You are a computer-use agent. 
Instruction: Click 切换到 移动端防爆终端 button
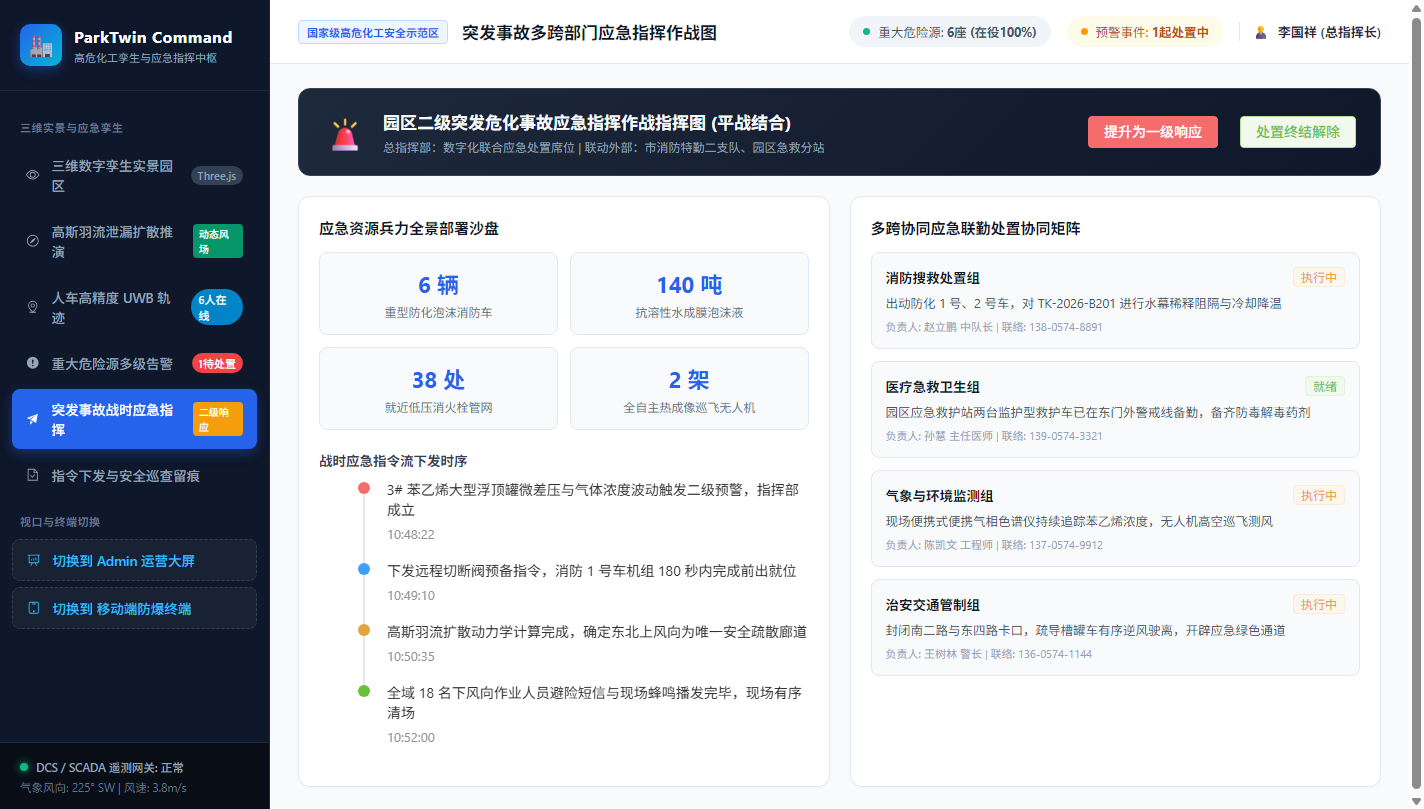pyautogui.click(x=134, y=608)
